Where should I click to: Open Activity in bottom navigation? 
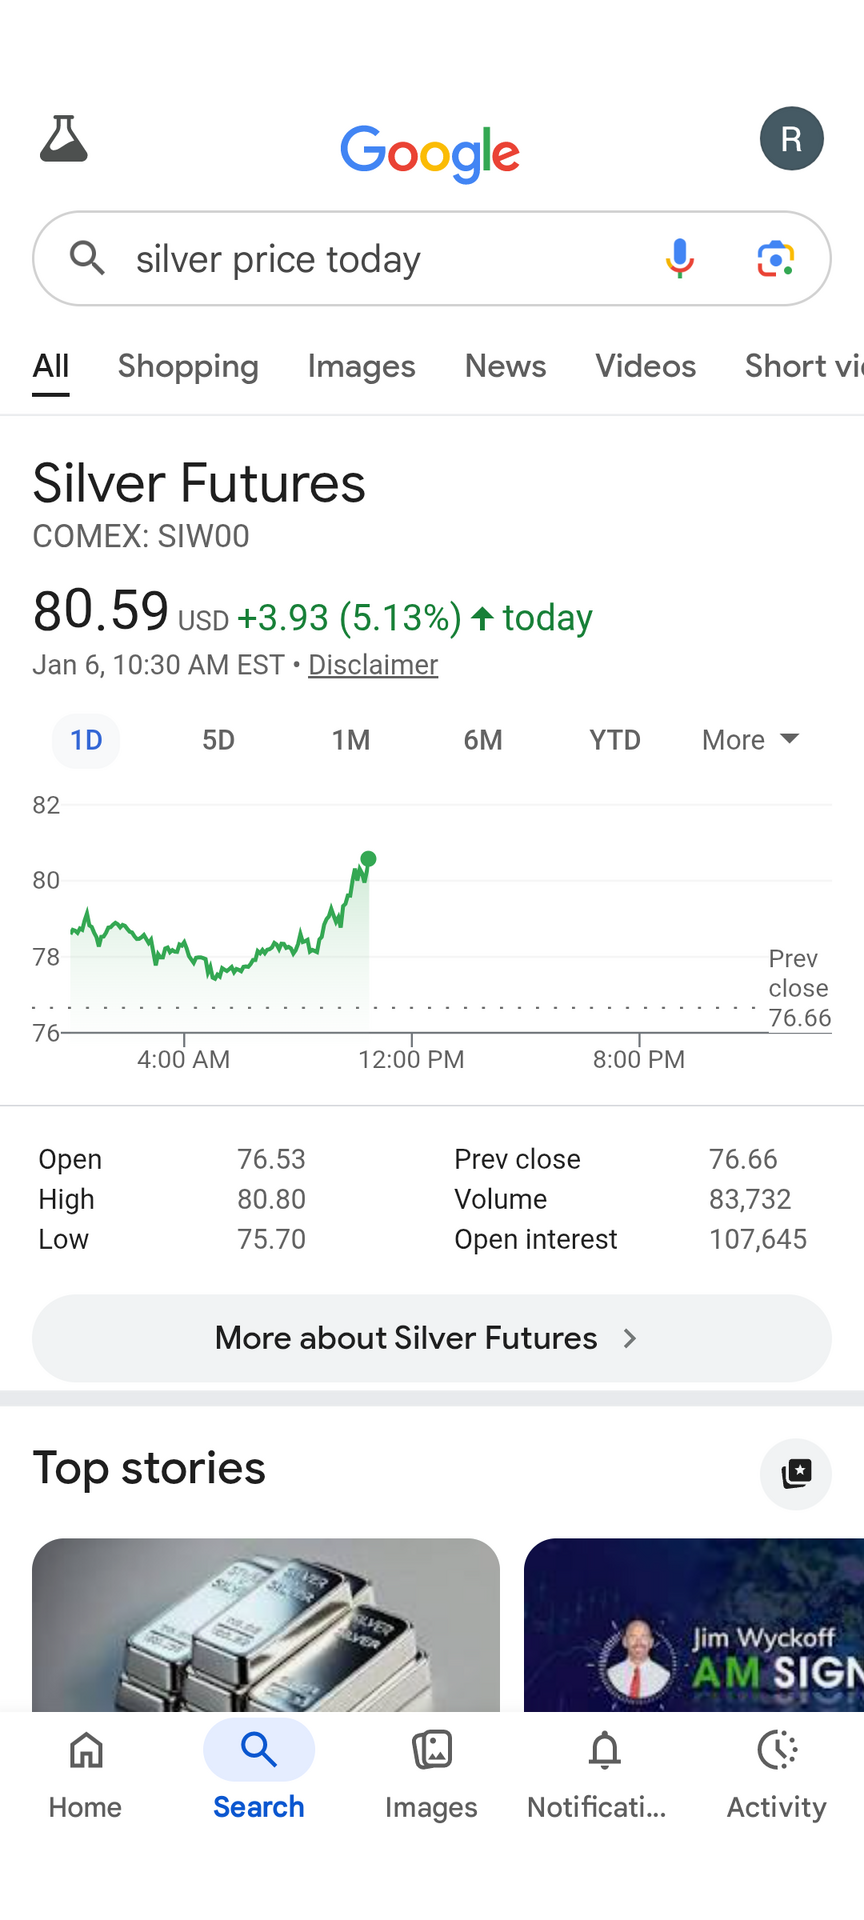777,1776
